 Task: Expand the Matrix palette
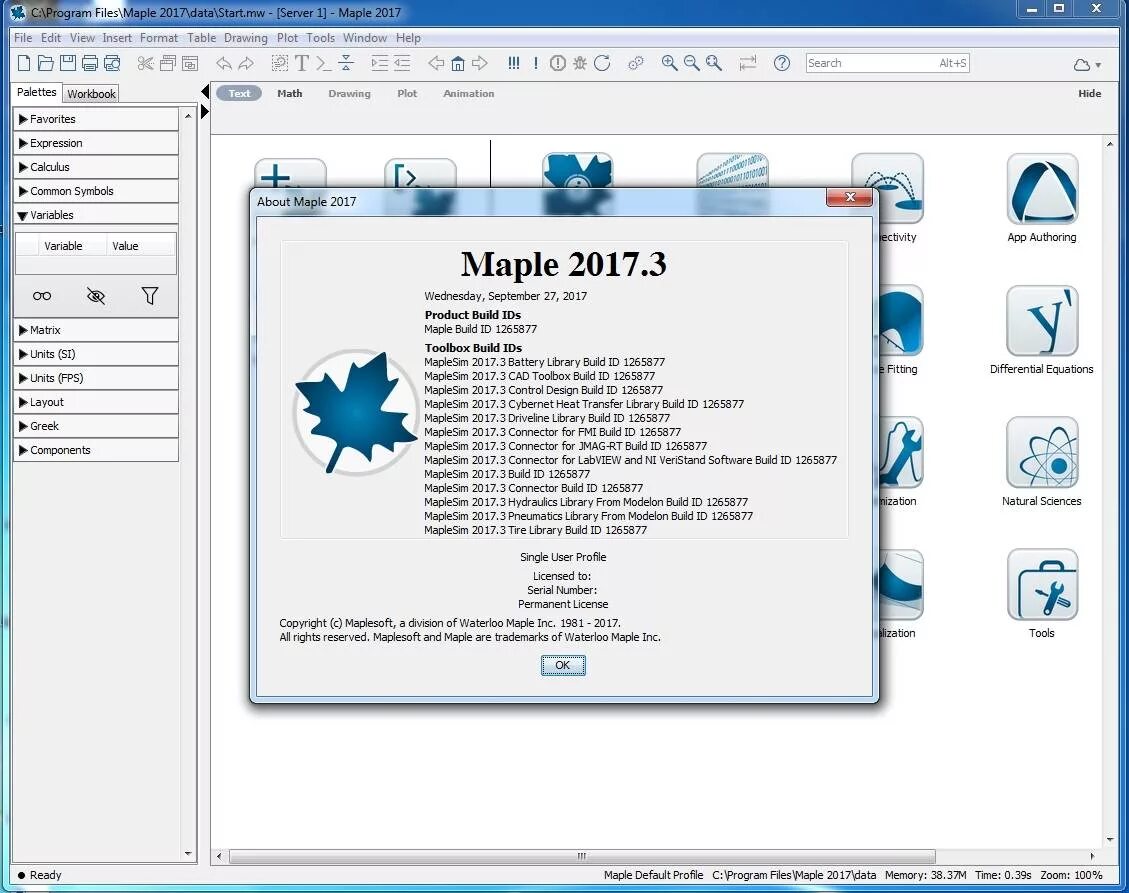tap(96, 330)
